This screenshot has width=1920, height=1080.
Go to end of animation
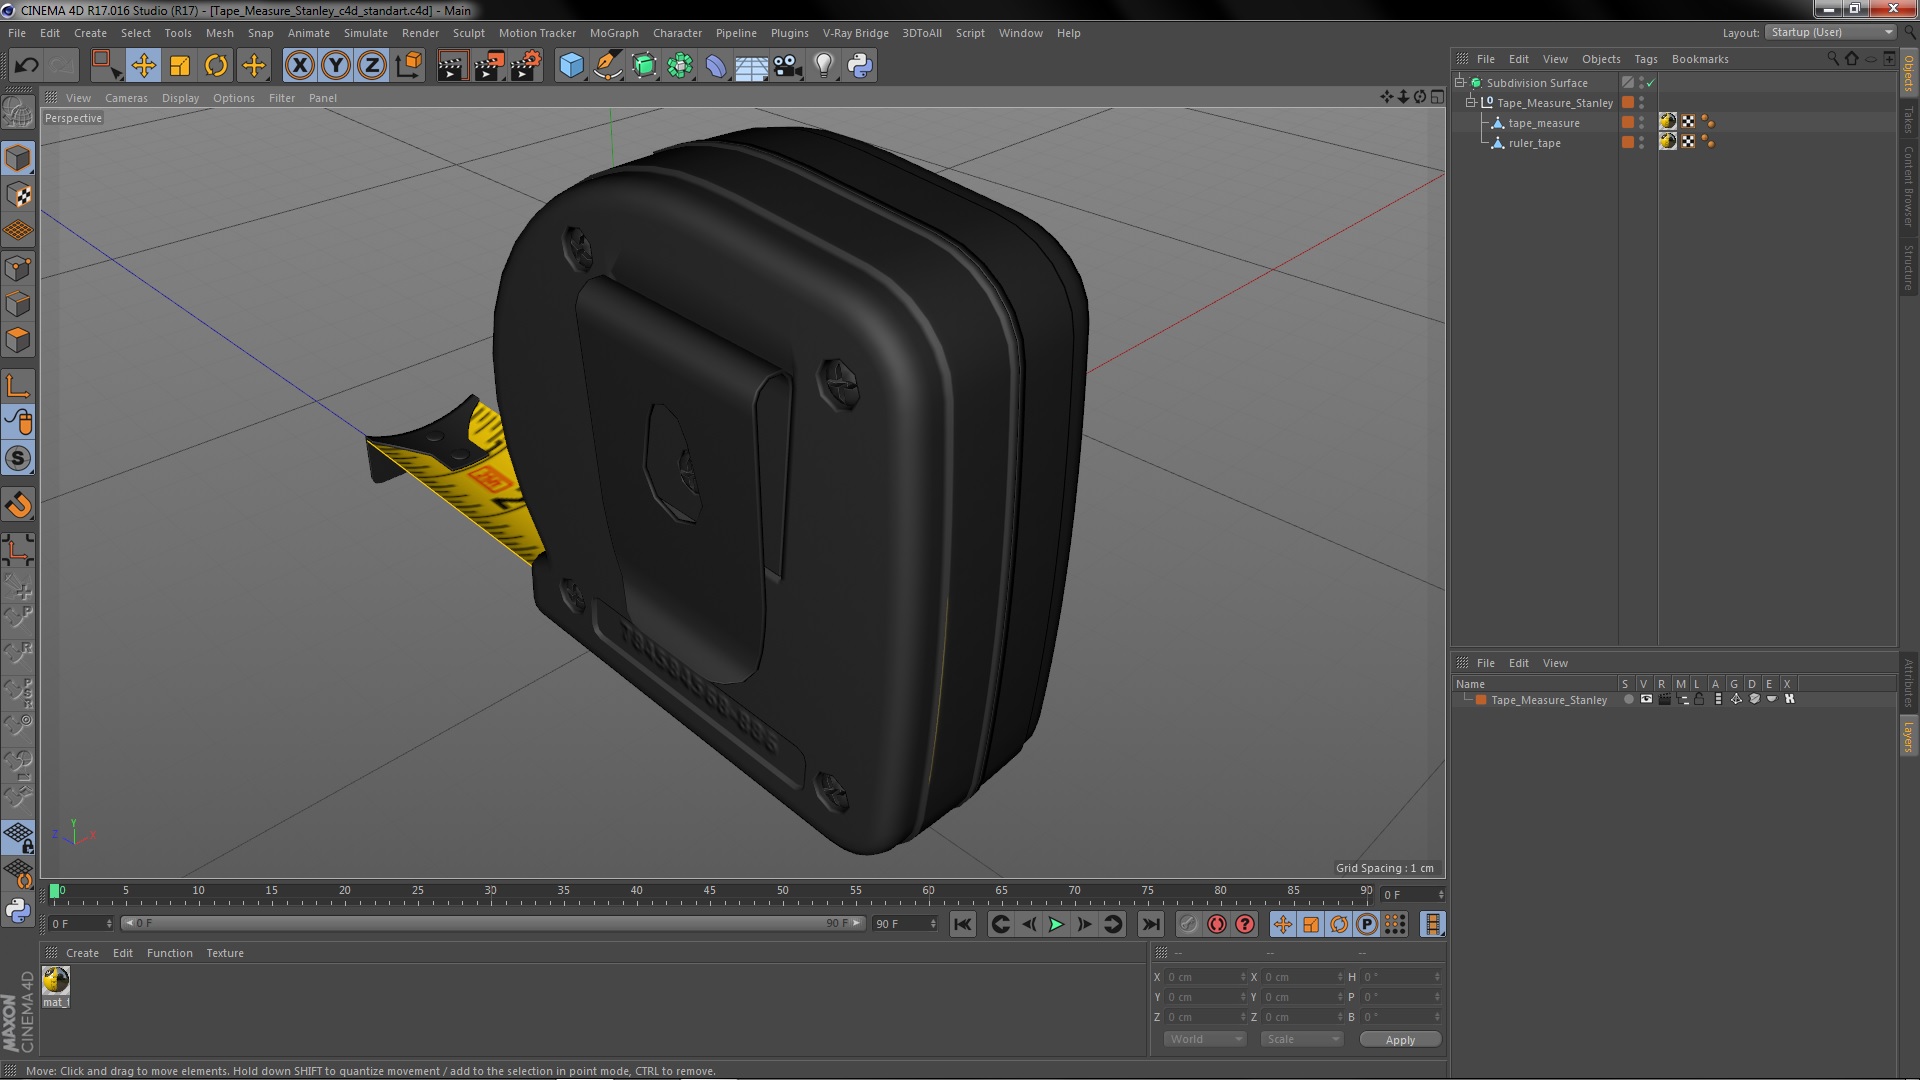pos(1151,925)
